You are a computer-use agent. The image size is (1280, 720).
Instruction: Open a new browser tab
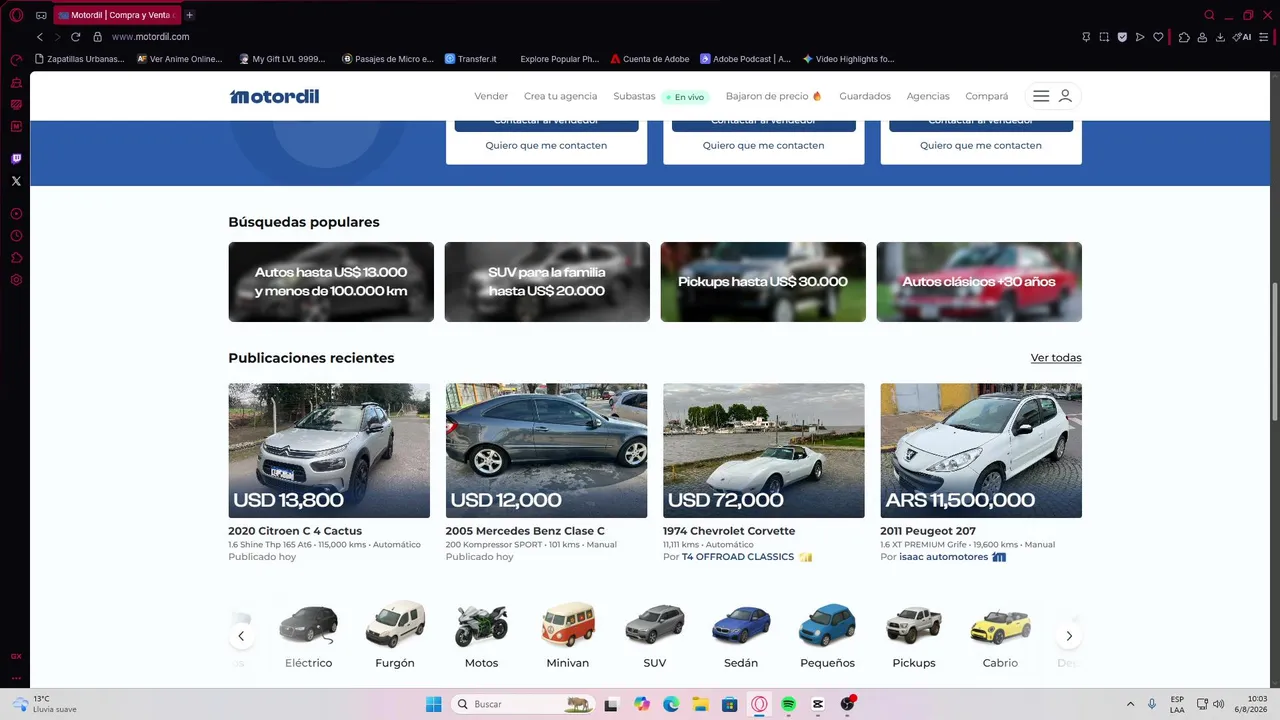click(x=189, y=15)
